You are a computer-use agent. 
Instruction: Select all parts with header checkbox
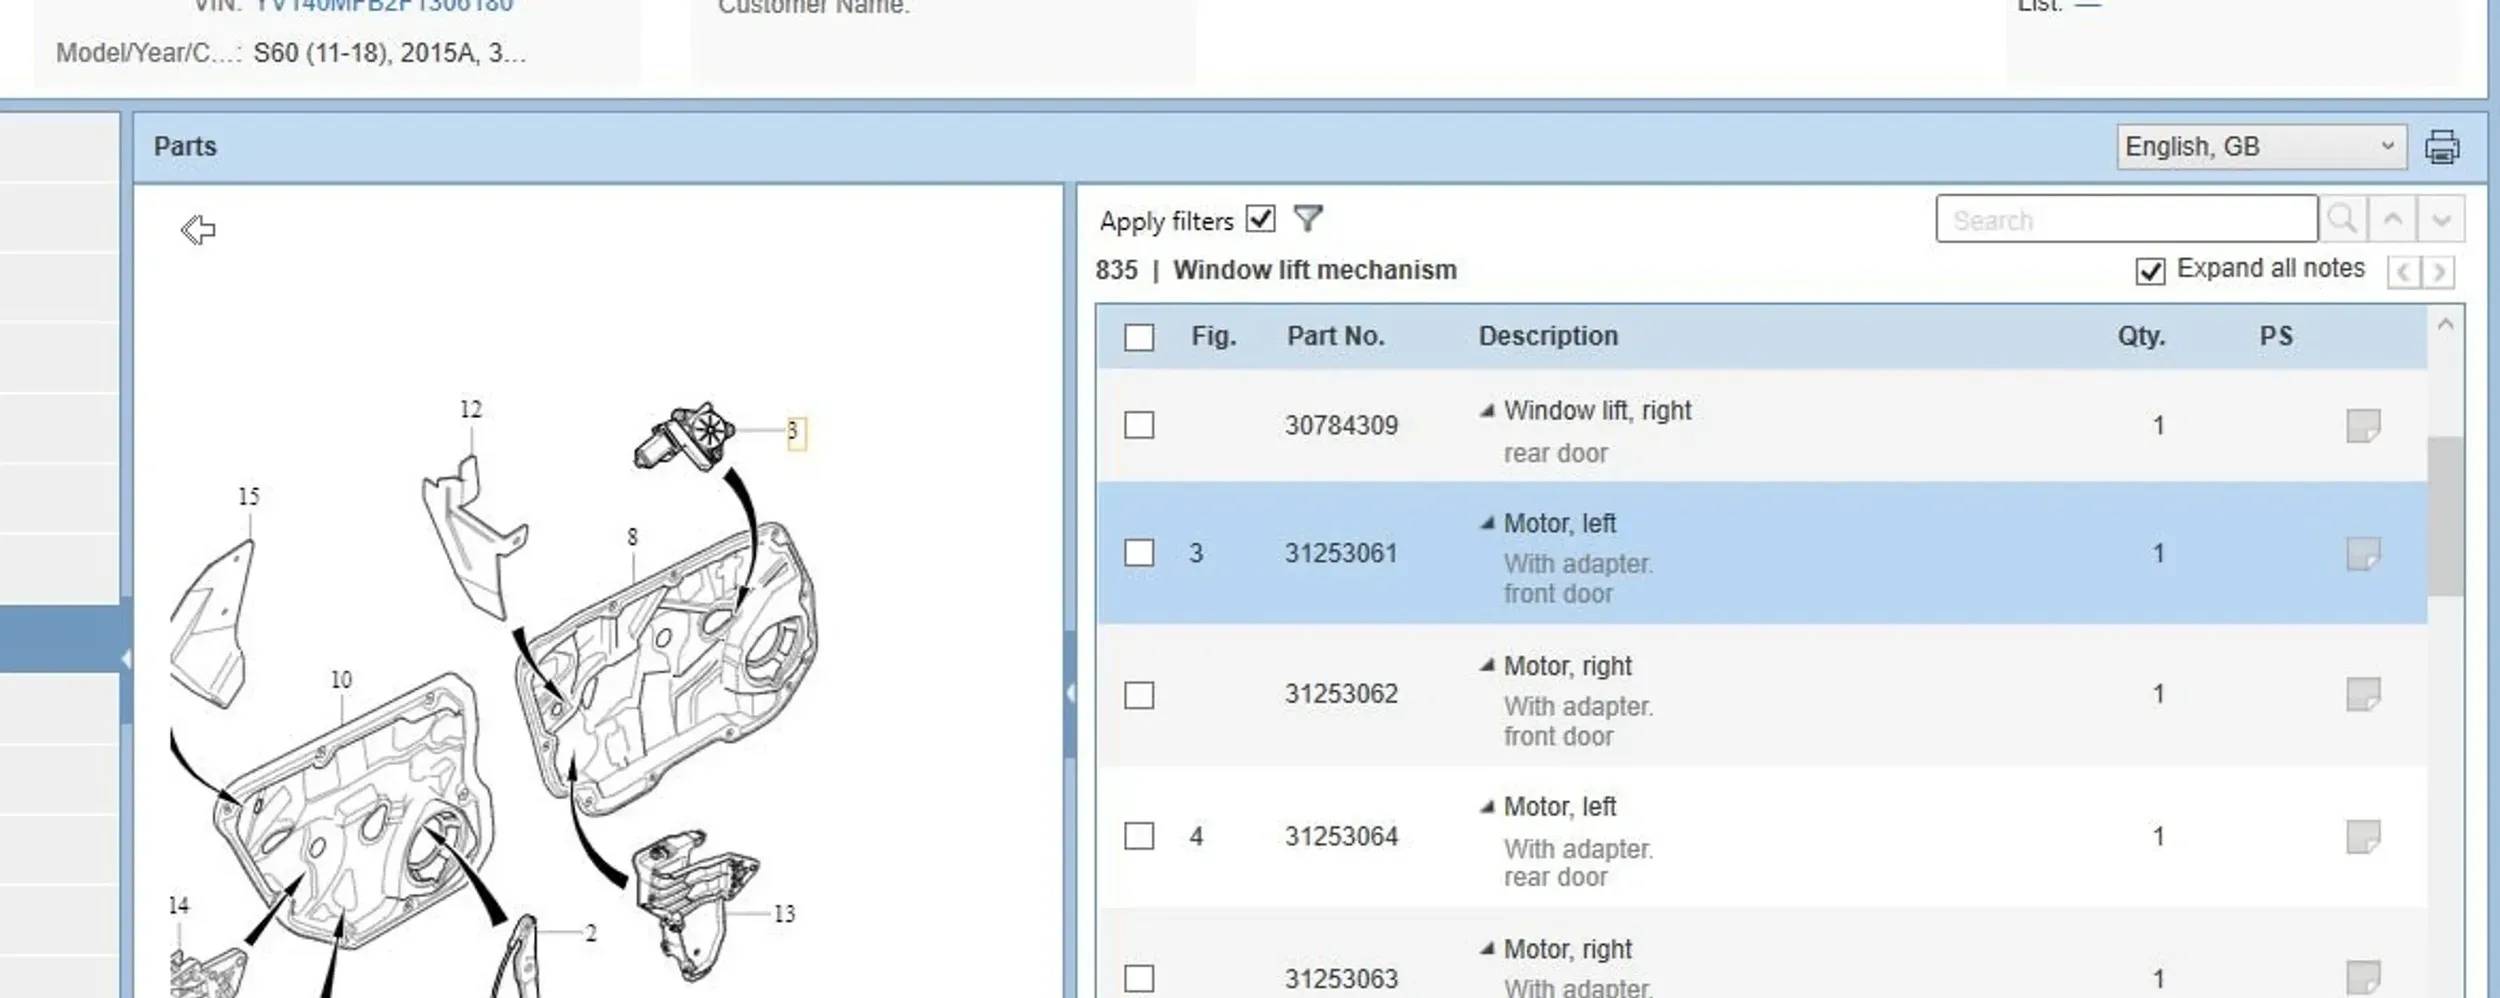[x=1139, y=337]
